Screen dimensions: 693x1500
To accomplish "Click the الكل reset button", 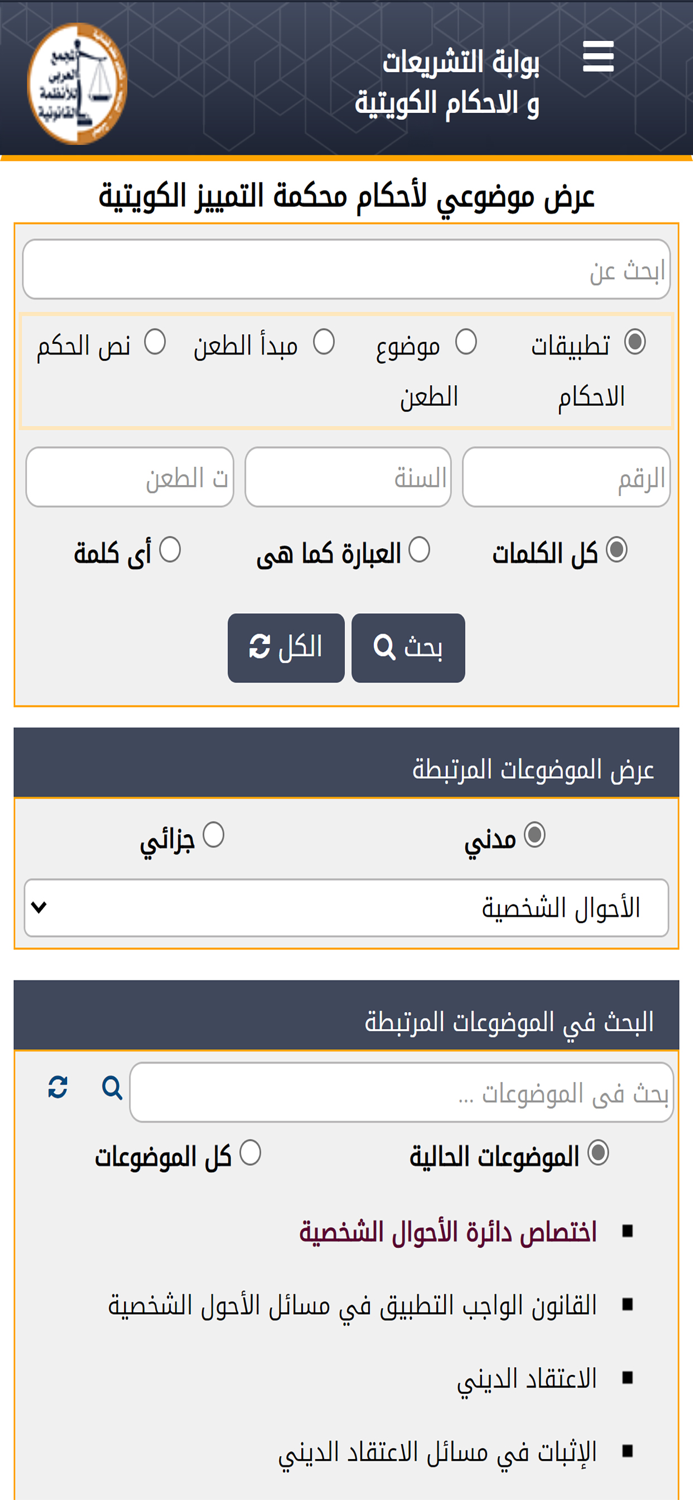I will pos(287,647).
